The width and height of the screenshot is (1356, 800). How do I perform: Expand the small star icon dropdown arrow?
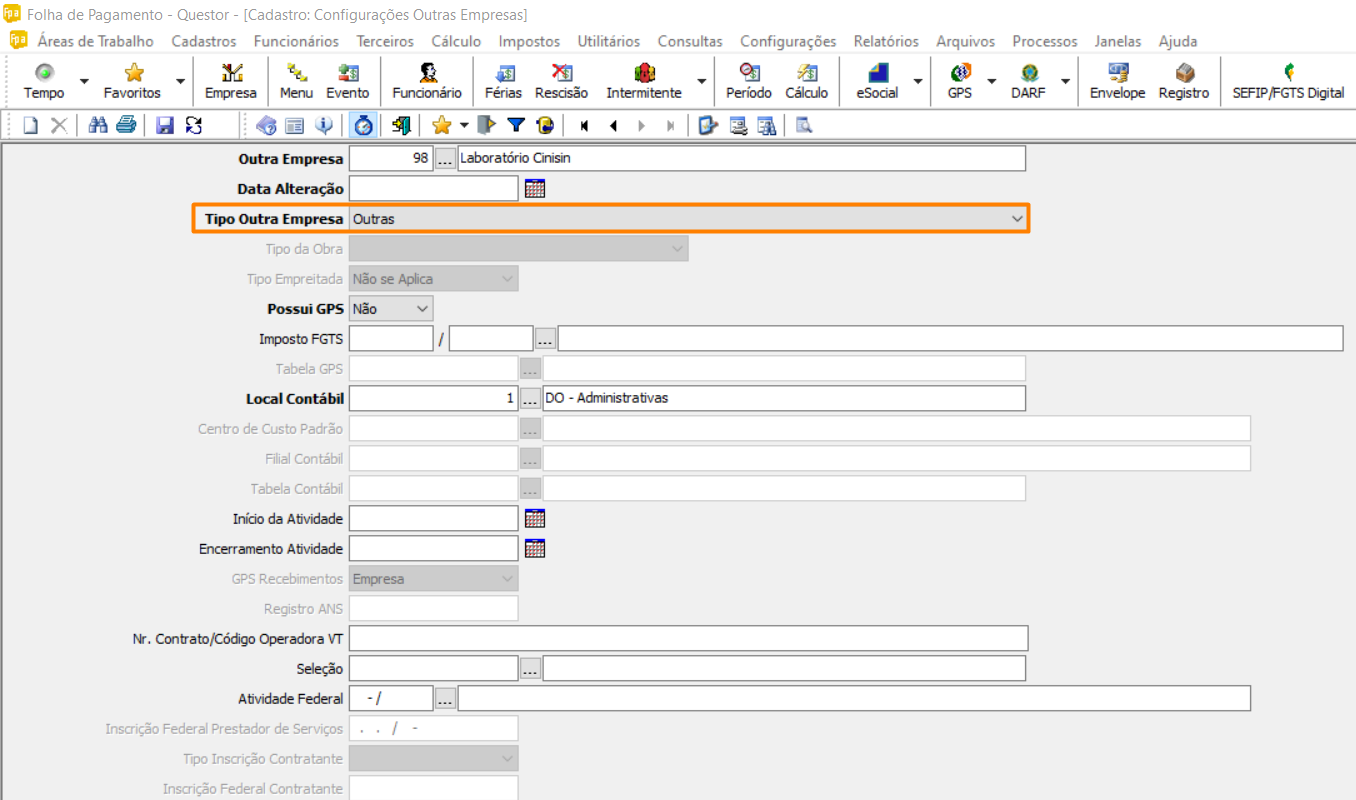(464, 125)
